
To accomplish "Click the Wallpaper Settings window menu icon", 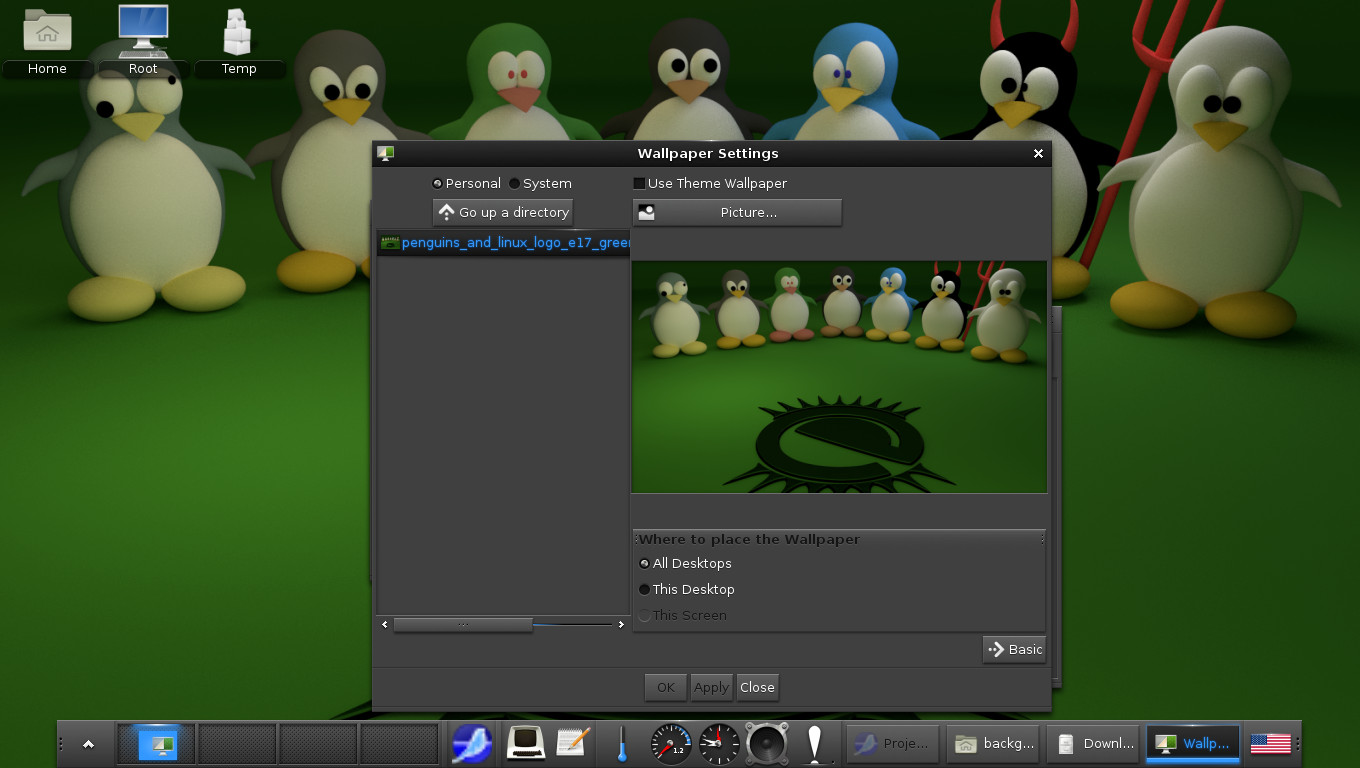I will [x=385, y=153].
